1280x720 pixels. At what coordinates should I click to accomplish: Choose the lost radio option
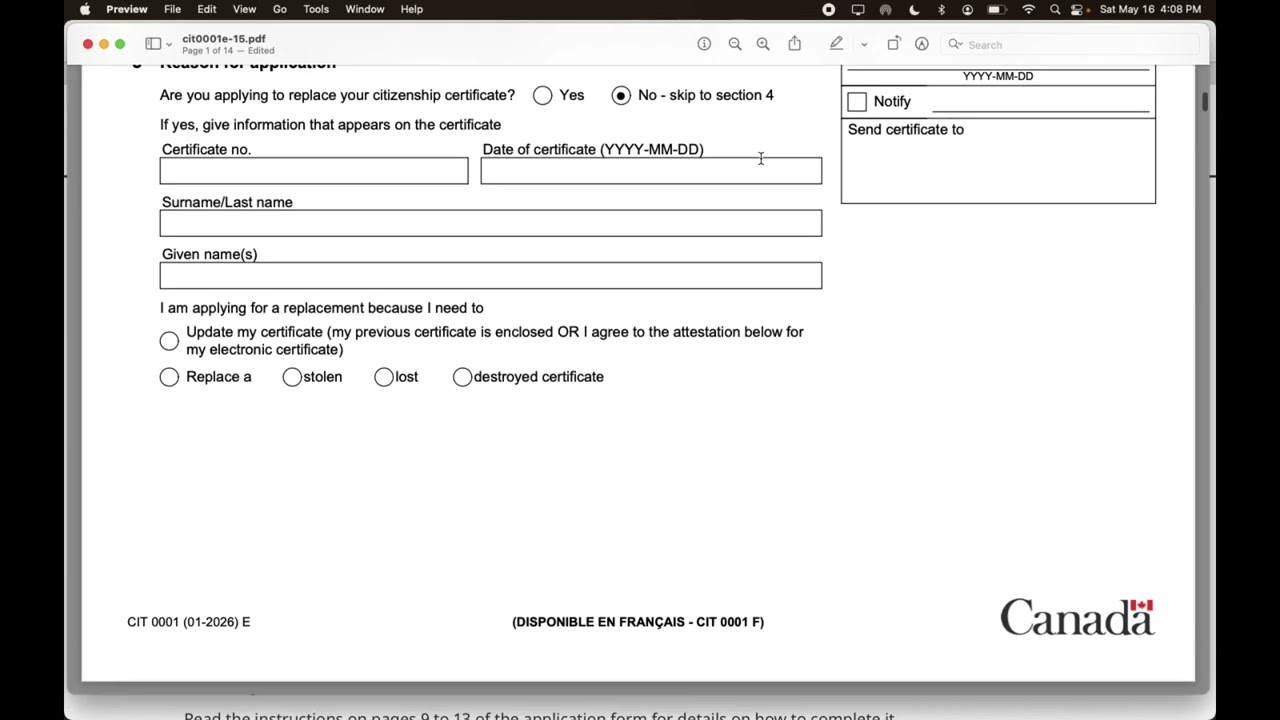tap(384, 377)
